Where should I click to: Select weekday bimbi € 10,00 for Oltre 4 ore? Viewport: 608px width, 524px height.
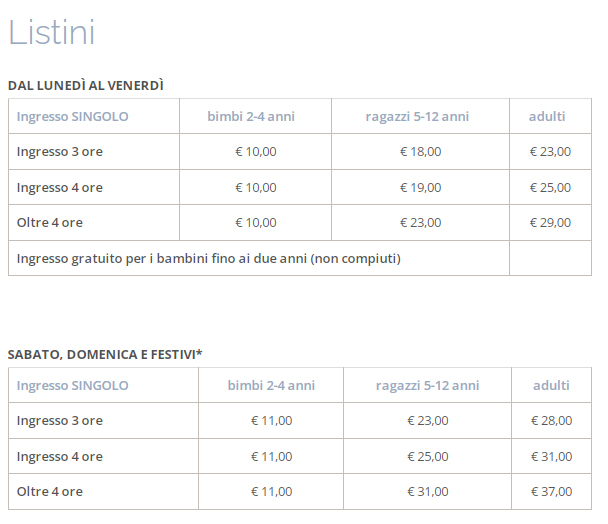click(255, 222)
